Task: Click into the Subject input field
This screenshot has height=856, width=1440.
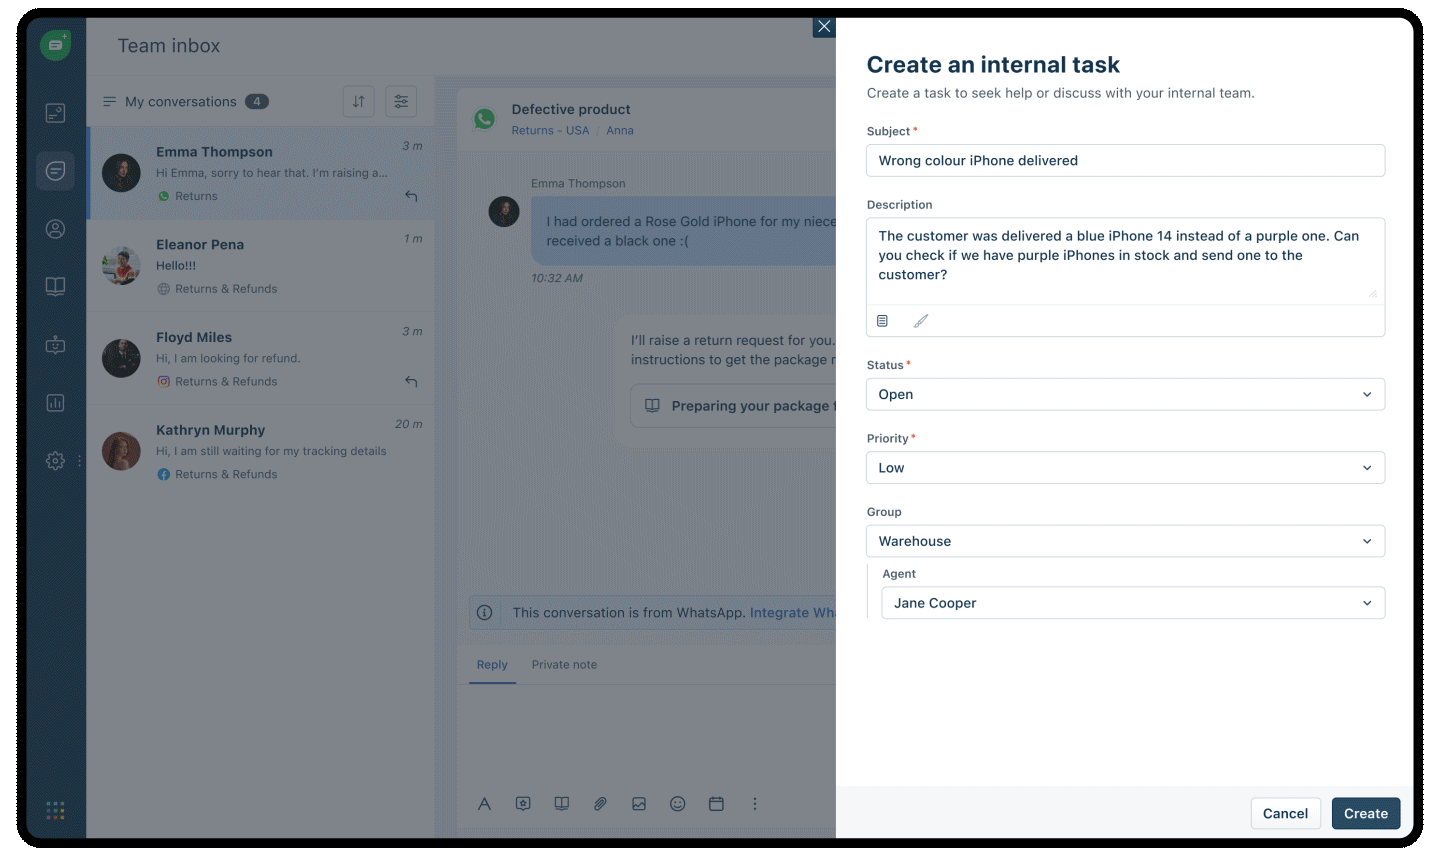Action: pos(1125,161)
